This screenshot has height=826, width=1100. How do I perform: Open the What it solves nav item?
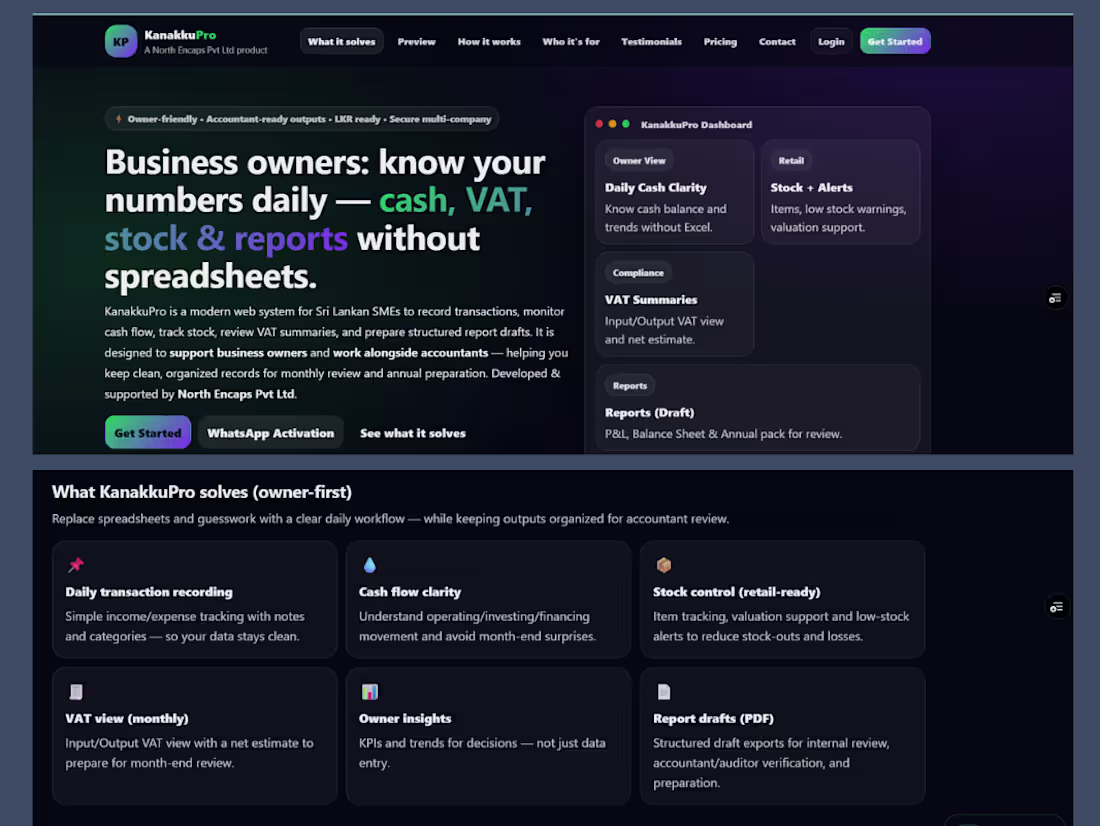pos(342,41)
